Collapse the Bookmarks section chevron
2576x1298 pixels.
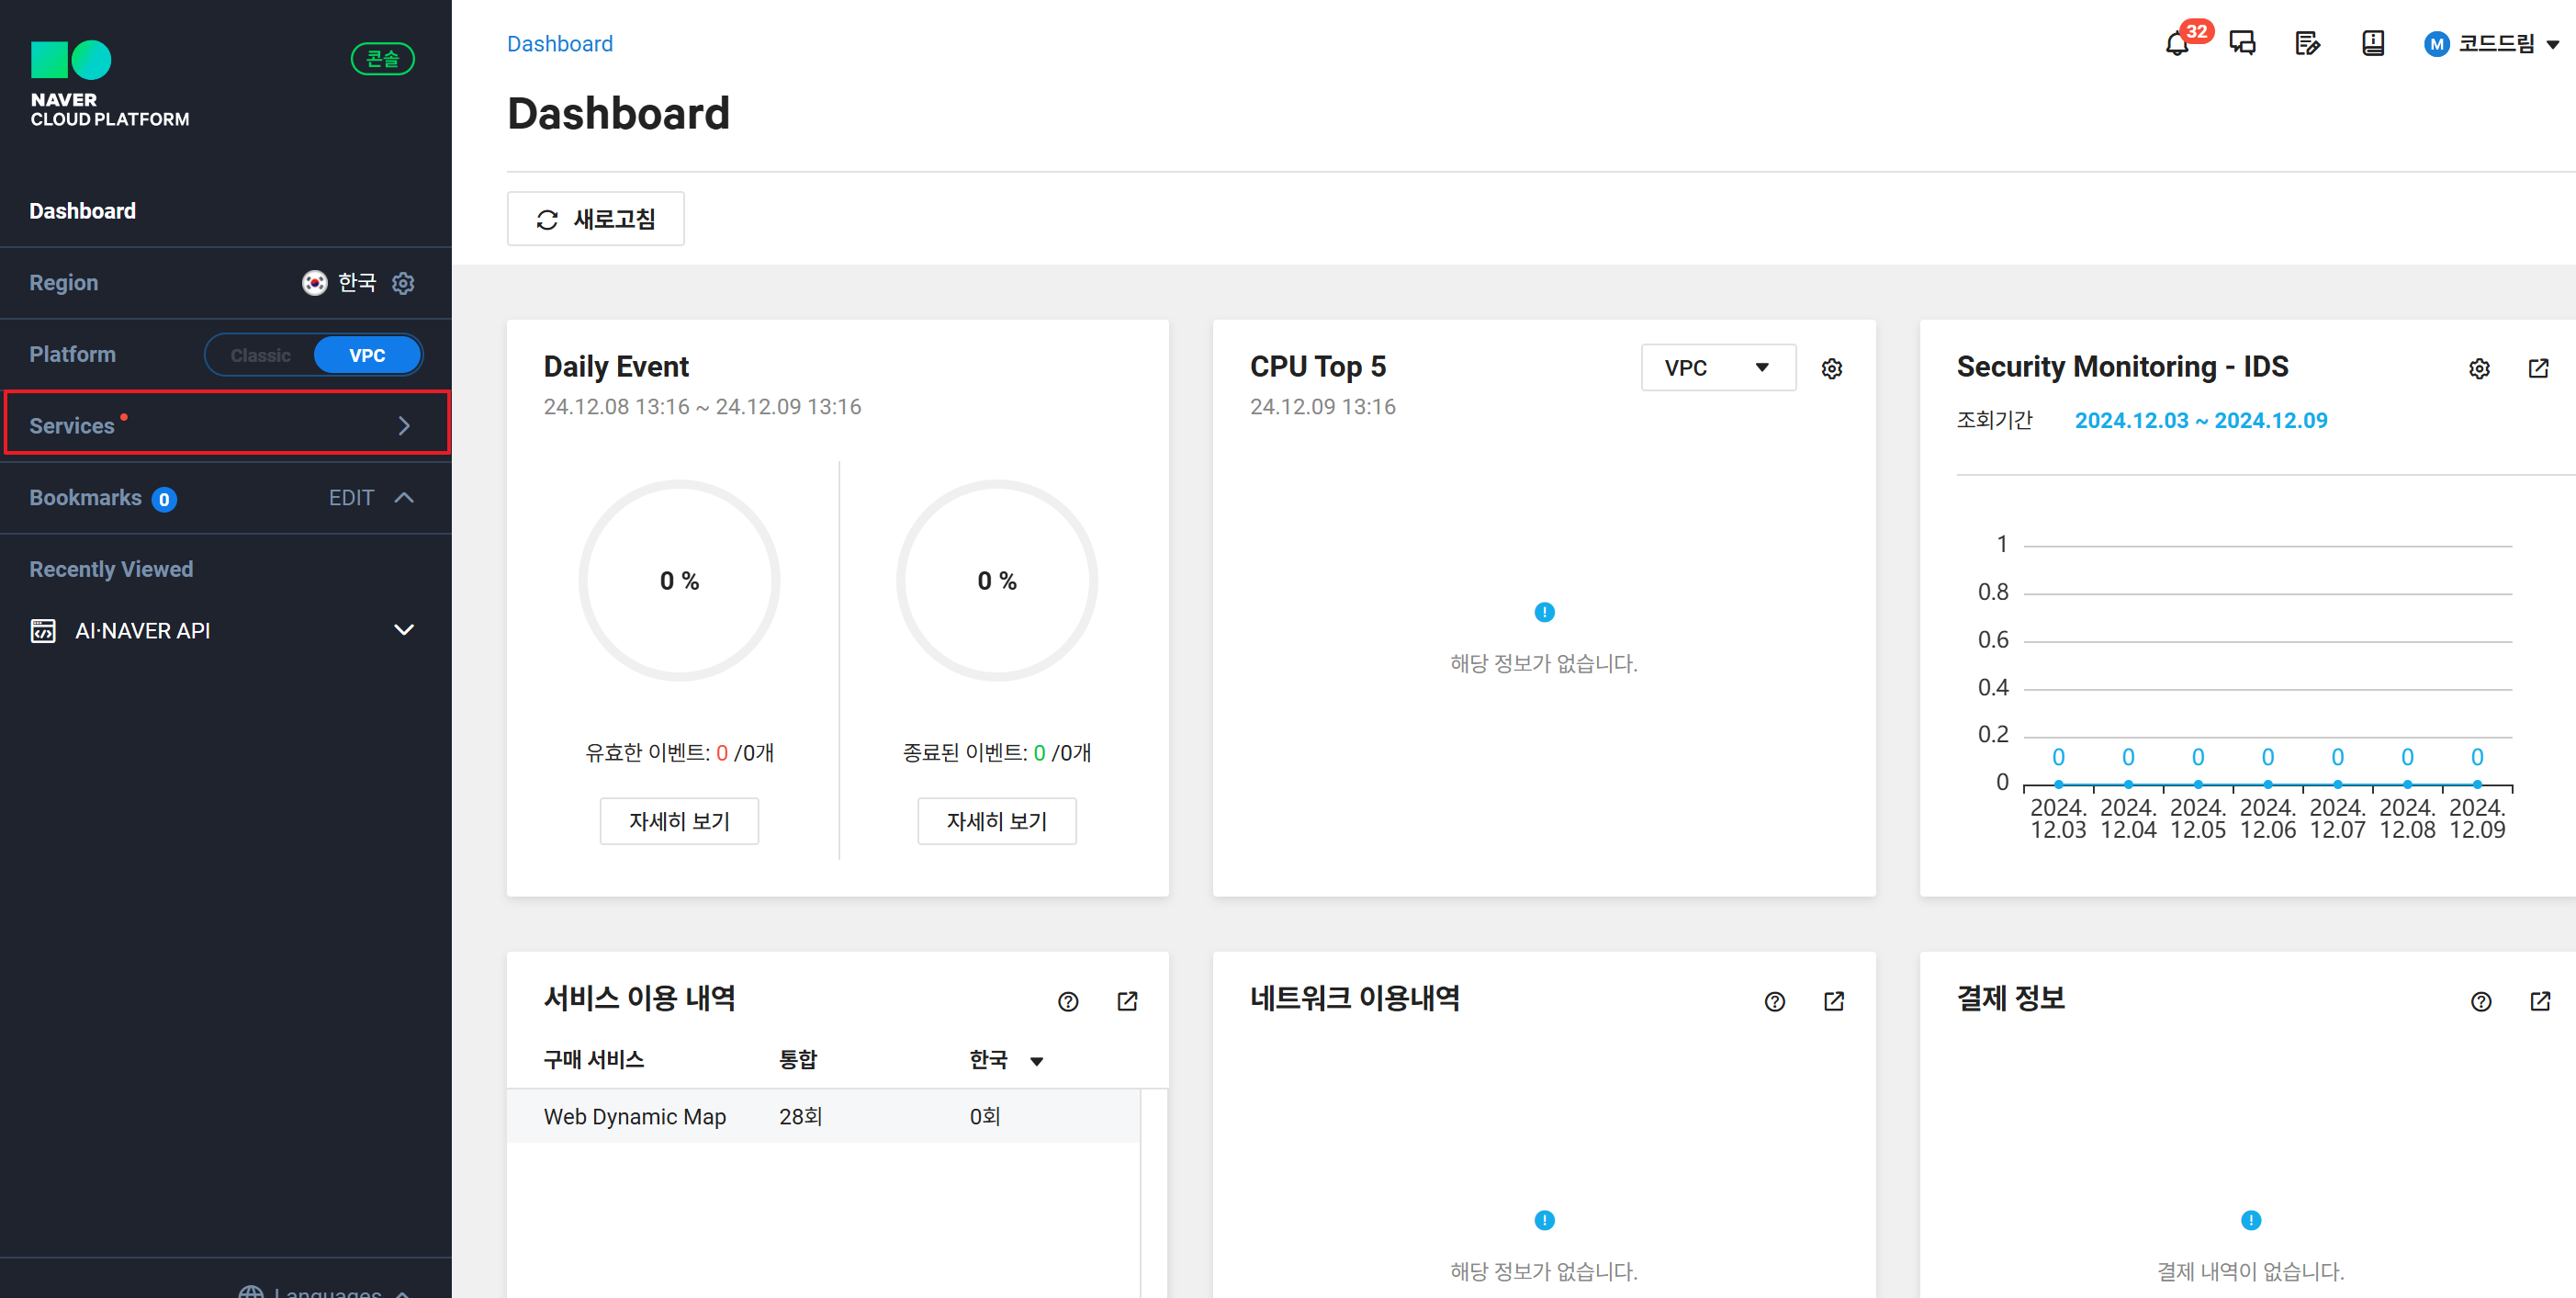(404, 498)
